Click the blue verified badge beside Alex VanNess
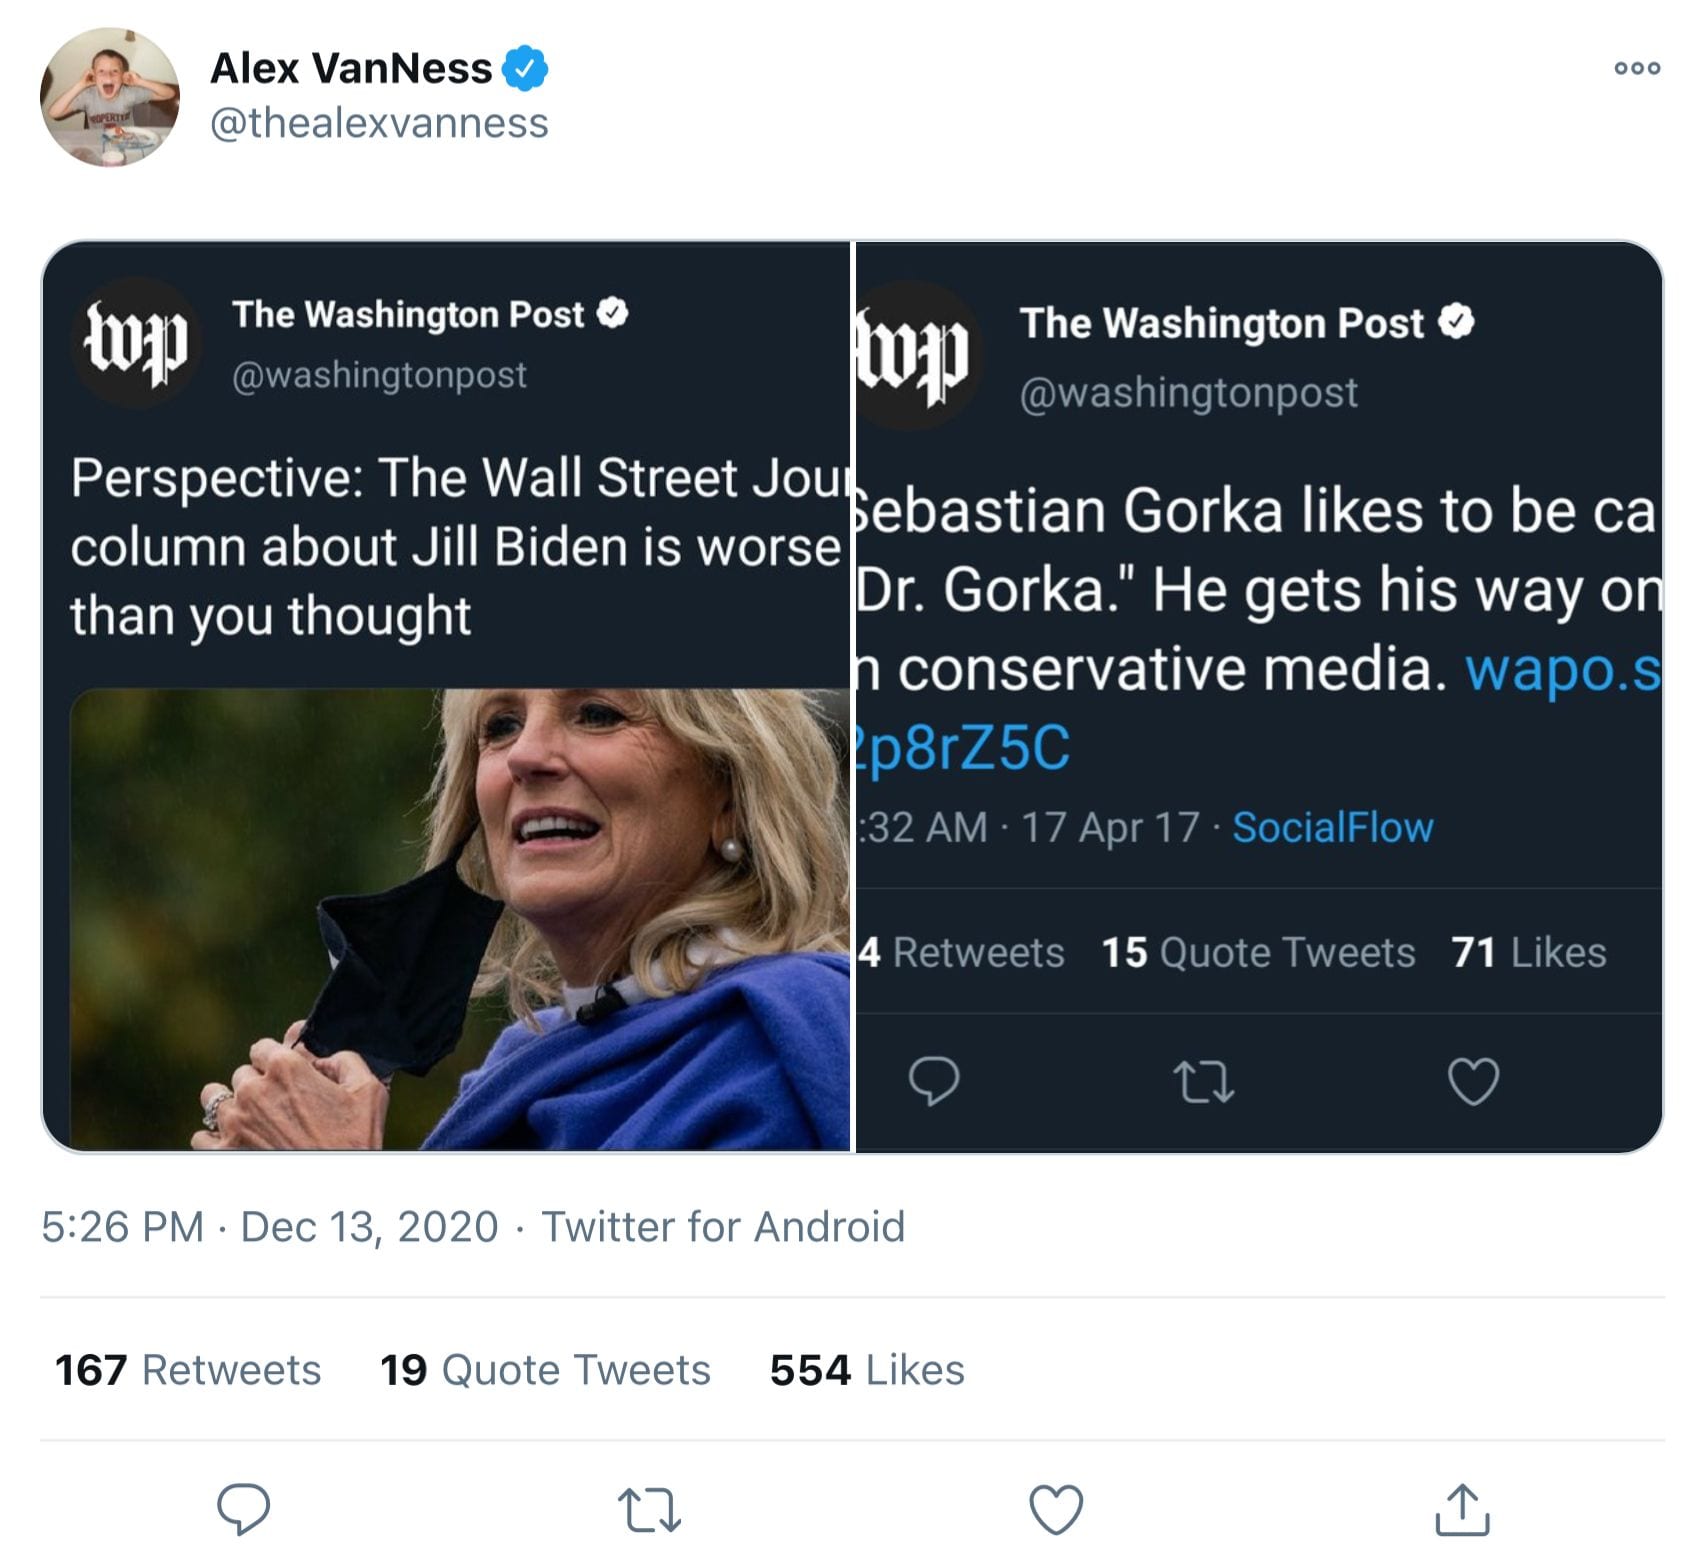1705x1567 pixels. click(525, 68)
